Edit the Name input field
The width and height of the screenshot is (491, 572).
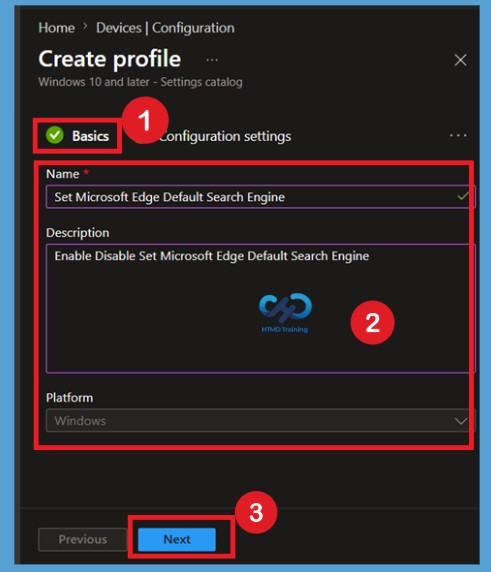tap(260, 197)
